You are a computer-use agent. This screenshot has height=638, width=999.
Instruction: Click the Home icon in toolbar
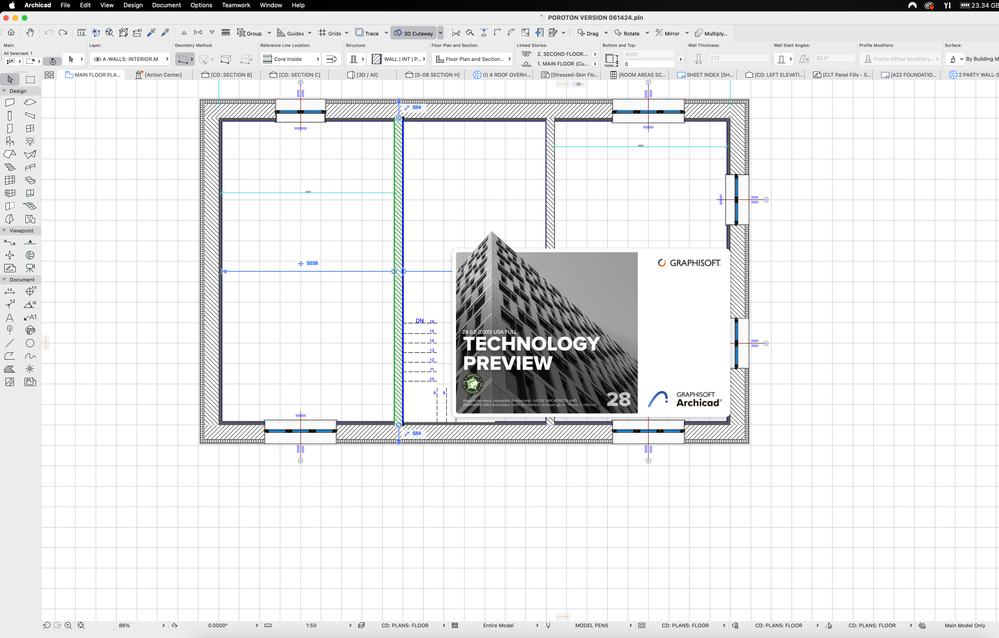pyautogui.click(x=11, y=33)
